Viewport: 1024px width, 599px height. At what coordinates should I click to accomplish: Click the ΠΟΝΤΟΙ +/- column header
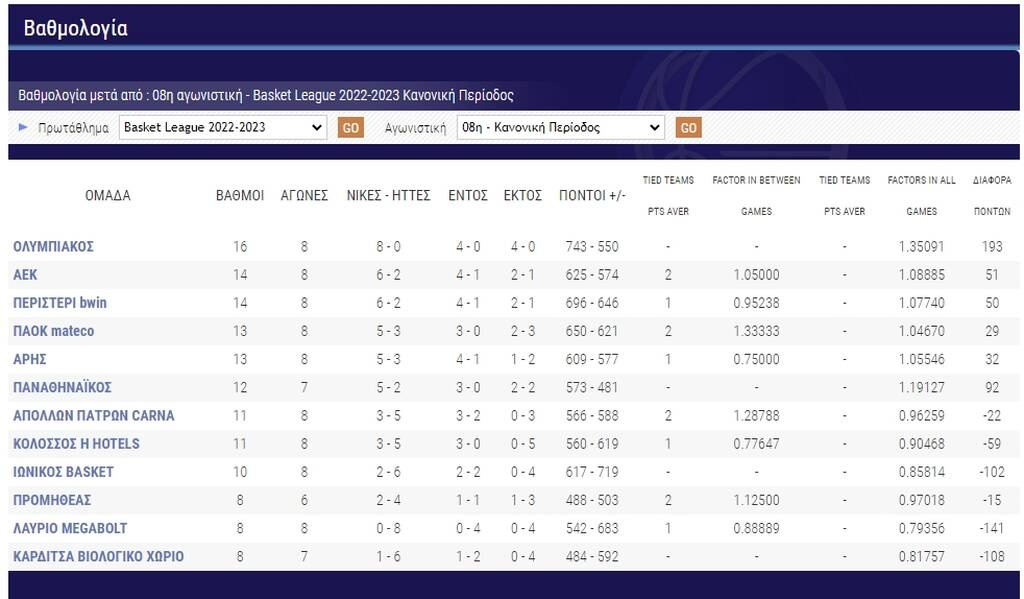pyautogui.click(x=593, y=195)
